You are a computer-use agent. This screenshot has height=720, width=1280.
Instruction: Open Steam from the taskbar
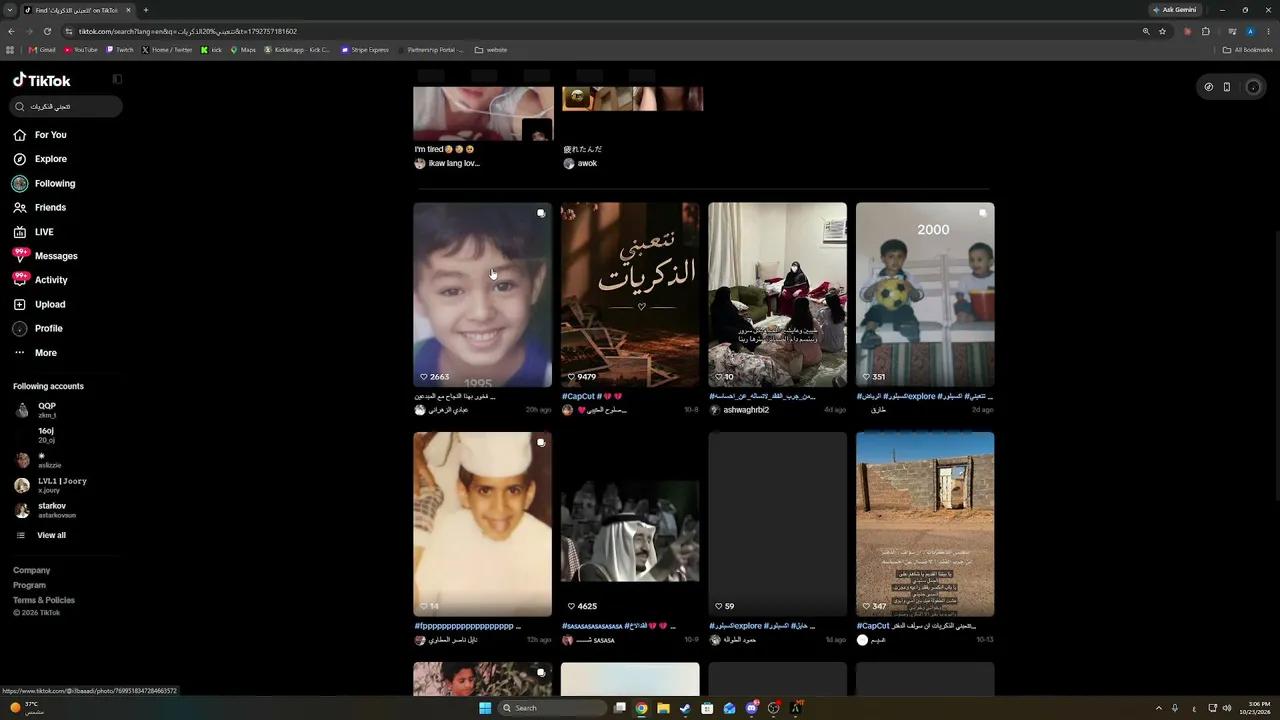pyautogui.click(x=685, y=708)
